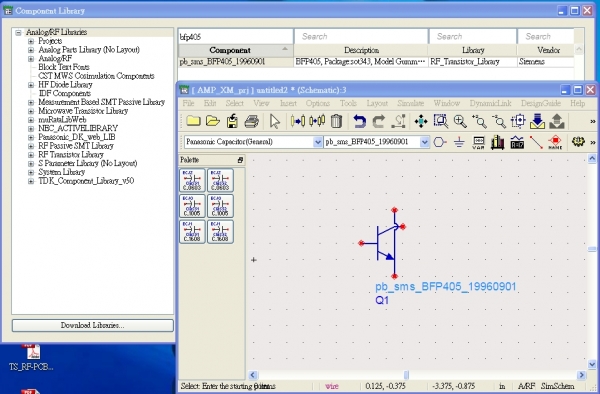Select muRataLibWeb in the library tree
The image size is (600, 394).
click(62, 120)
